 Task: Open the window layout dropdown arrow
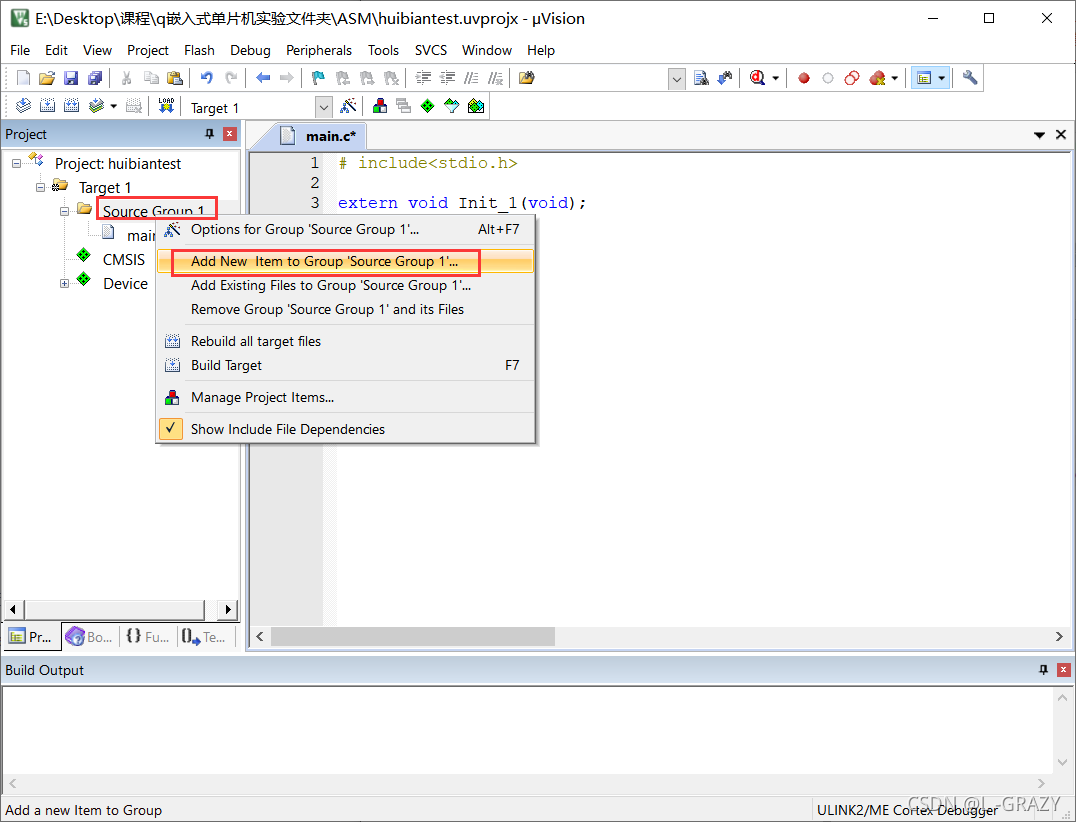pyautogui.click(x=942, y=78)
